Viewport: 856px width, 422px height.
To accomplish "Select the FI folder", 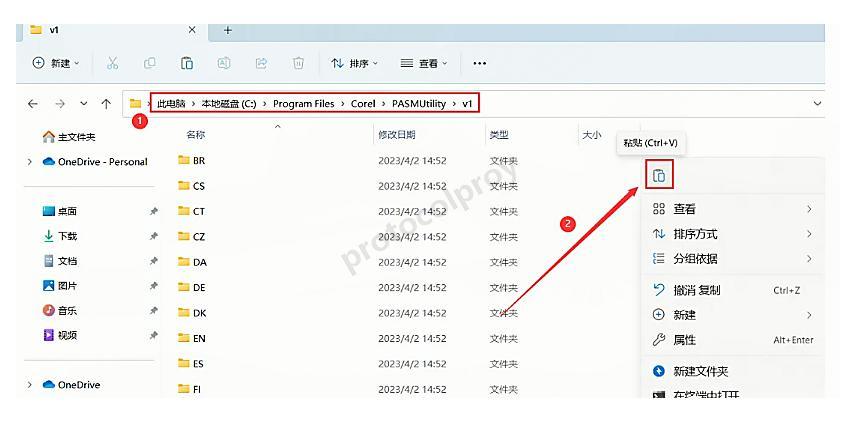I will coord(189,389).
